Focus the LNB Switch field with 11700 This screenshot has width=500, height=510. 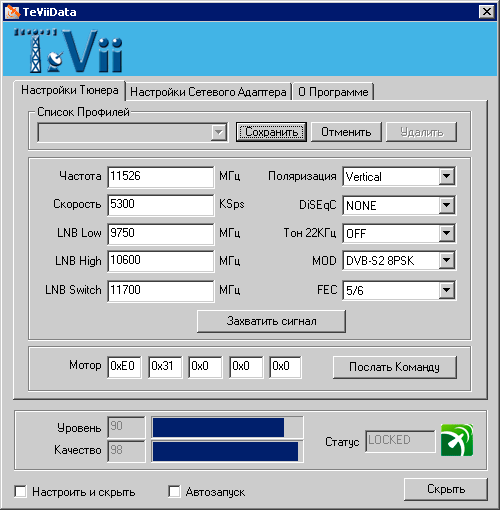tap(161, 291)
